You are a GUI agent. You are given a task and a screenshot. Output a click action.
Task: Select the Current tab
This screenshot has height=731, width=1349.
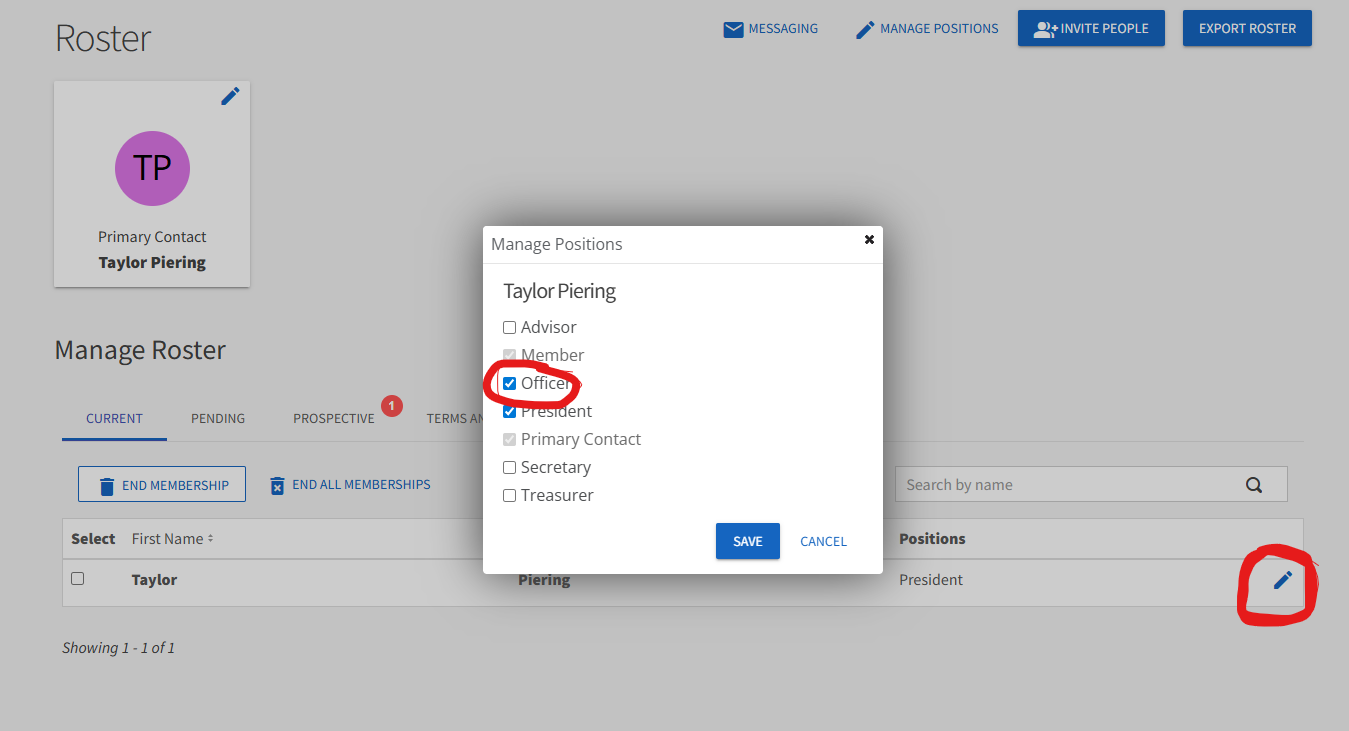[x=114, y=418]
